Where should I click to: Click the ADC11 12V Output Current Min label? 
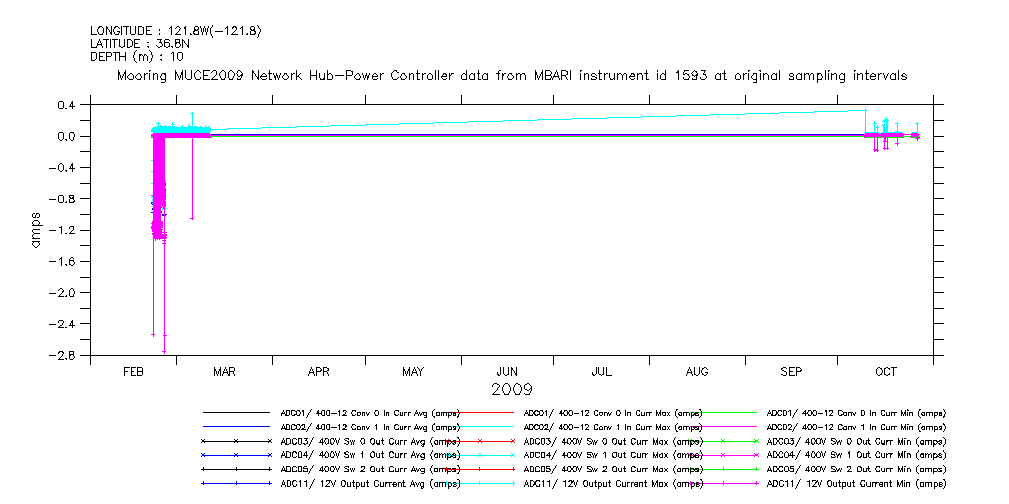click(x=856, y=483)
